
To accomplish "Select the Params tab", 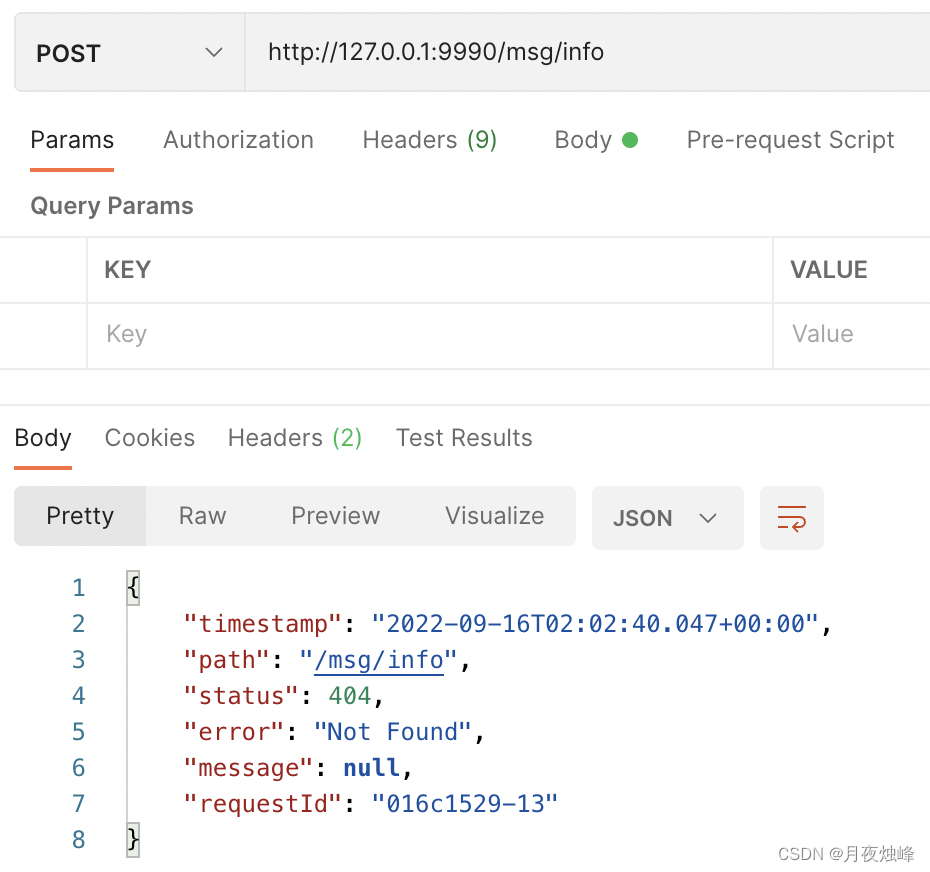I will click(x=72, y=140).
